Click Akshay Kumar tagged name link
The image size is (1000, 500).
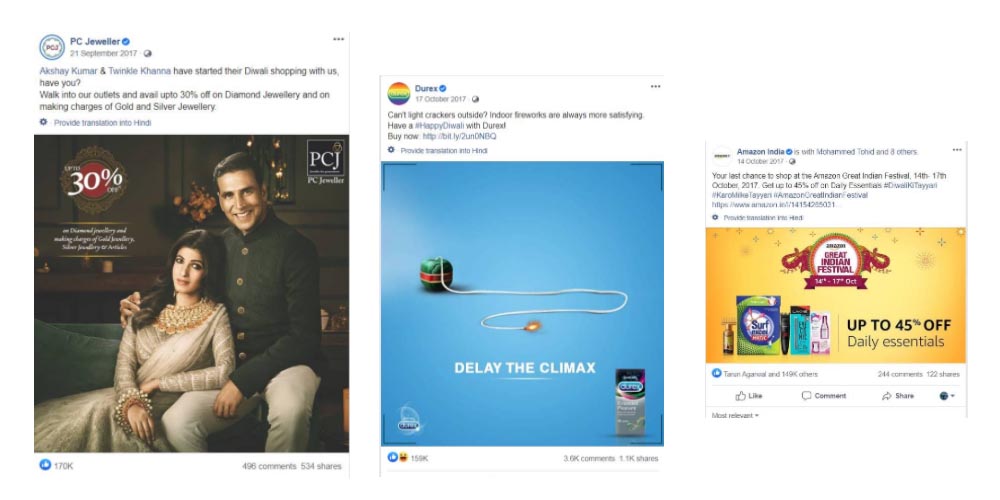pos(68,71)
